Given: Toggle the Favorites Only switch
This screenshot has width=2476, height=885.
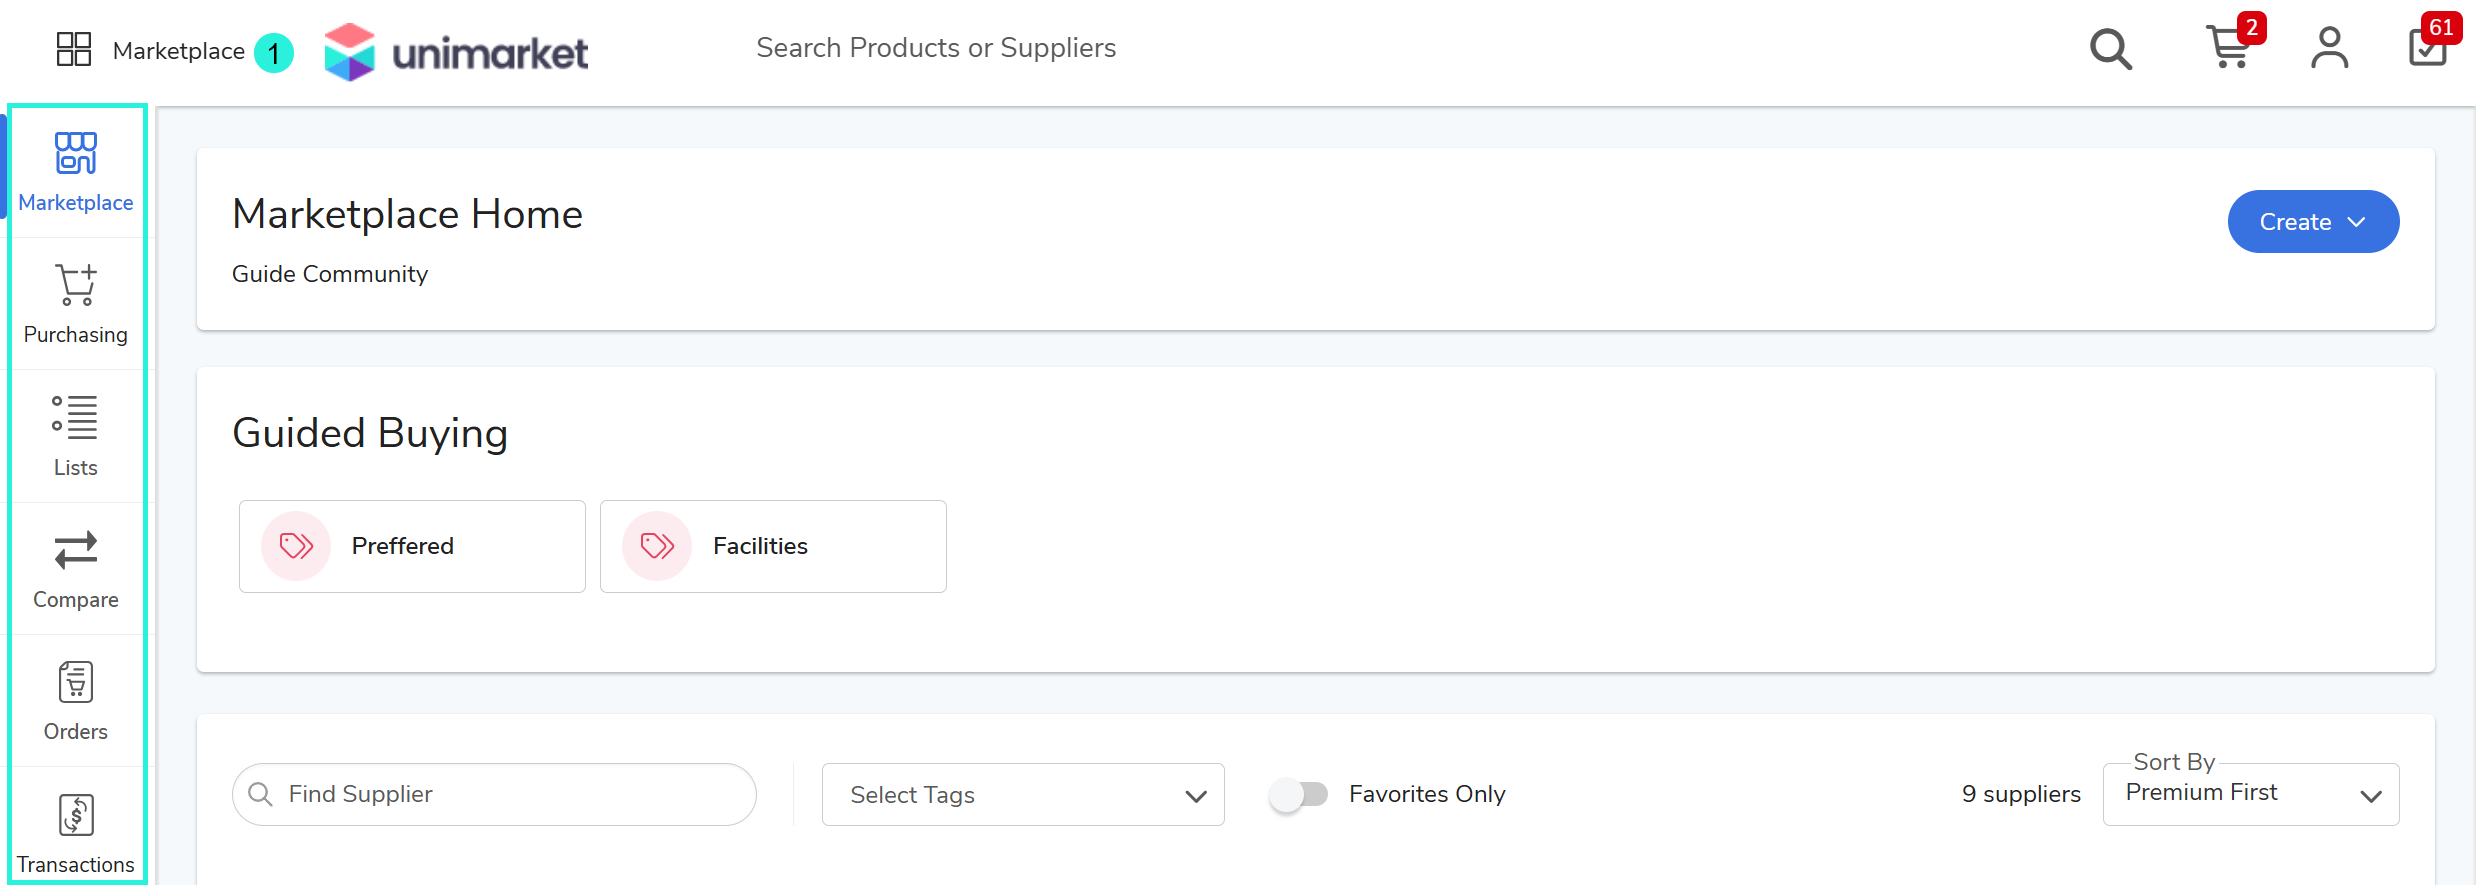Looking at the screenshot, I should click(1298, 794).
